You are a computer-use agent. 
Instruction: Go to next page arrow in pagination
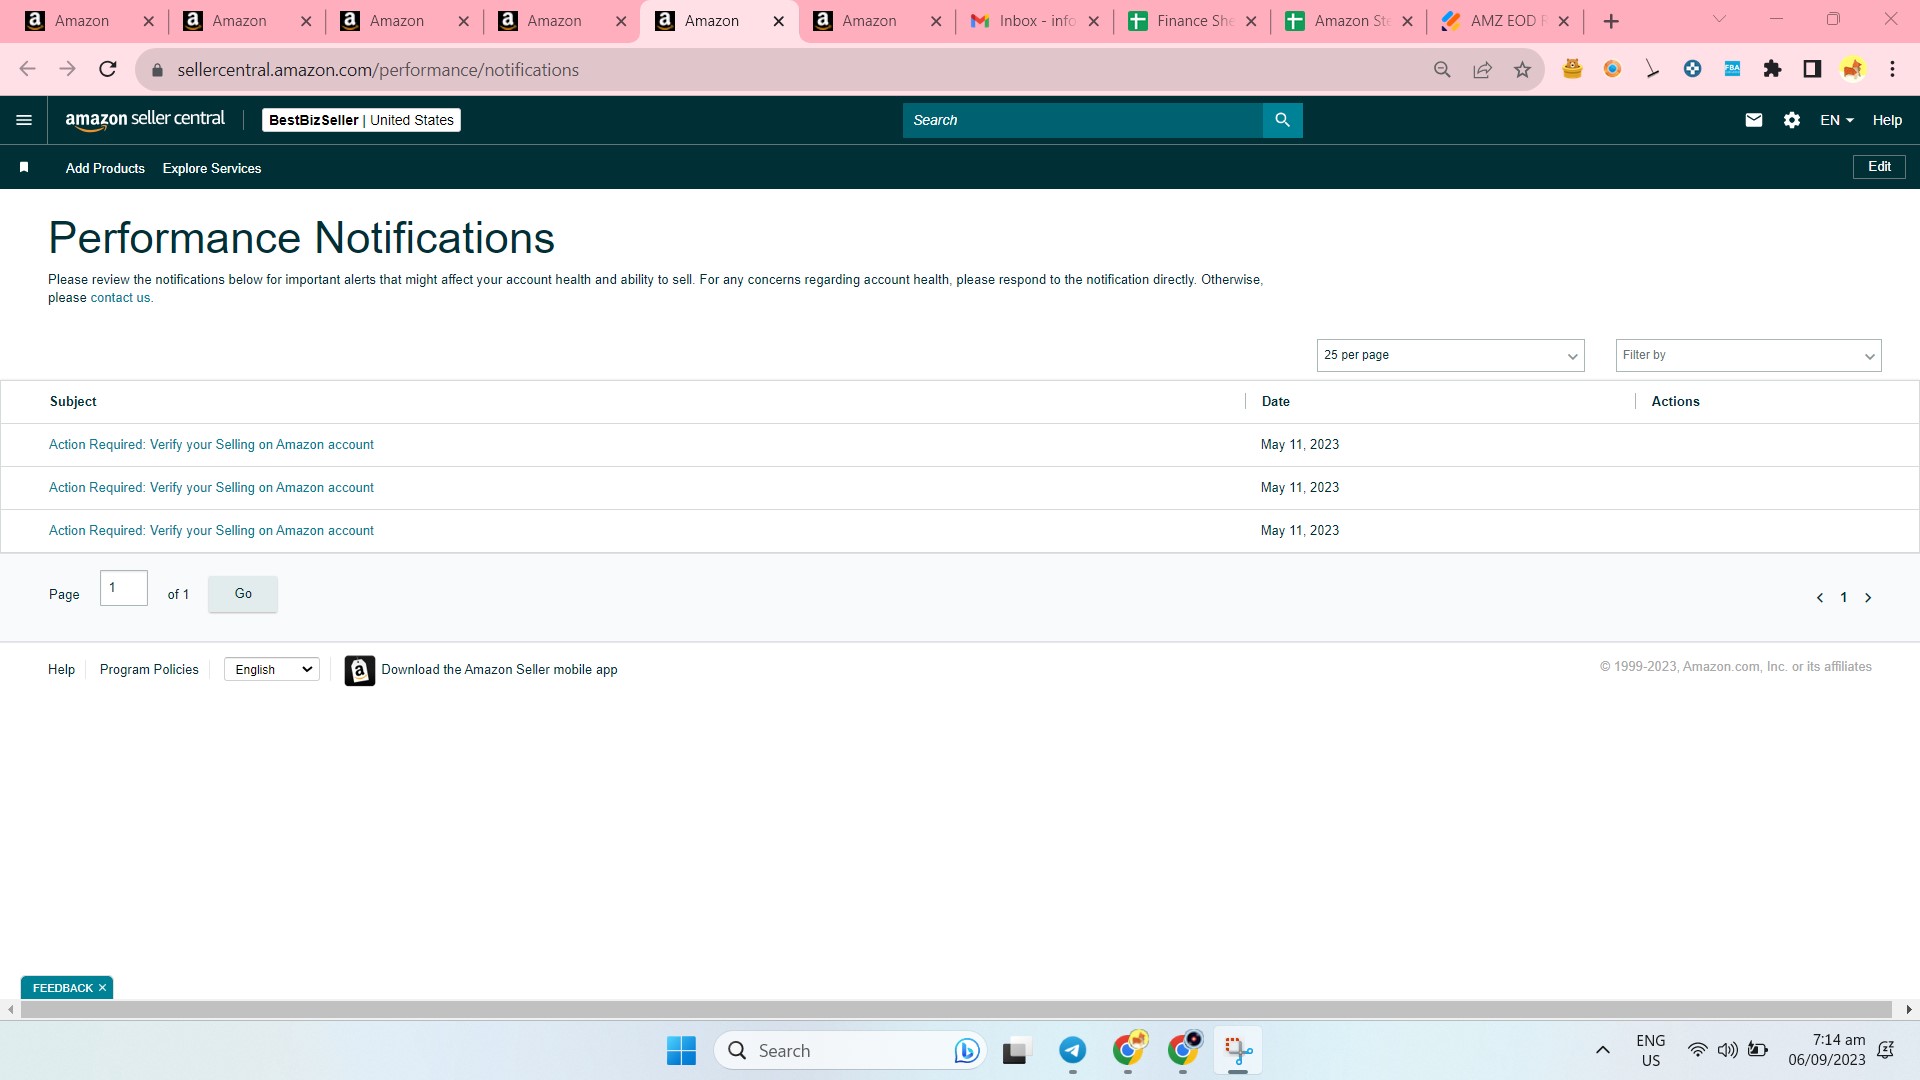1868,598
